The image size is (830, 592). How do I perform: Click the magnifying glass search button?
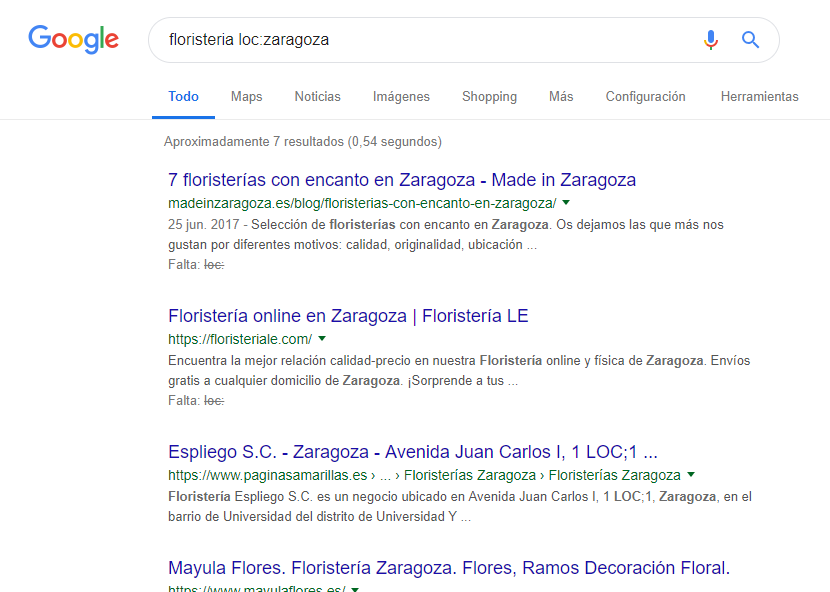pyautogui.click(x=750, y=40)
